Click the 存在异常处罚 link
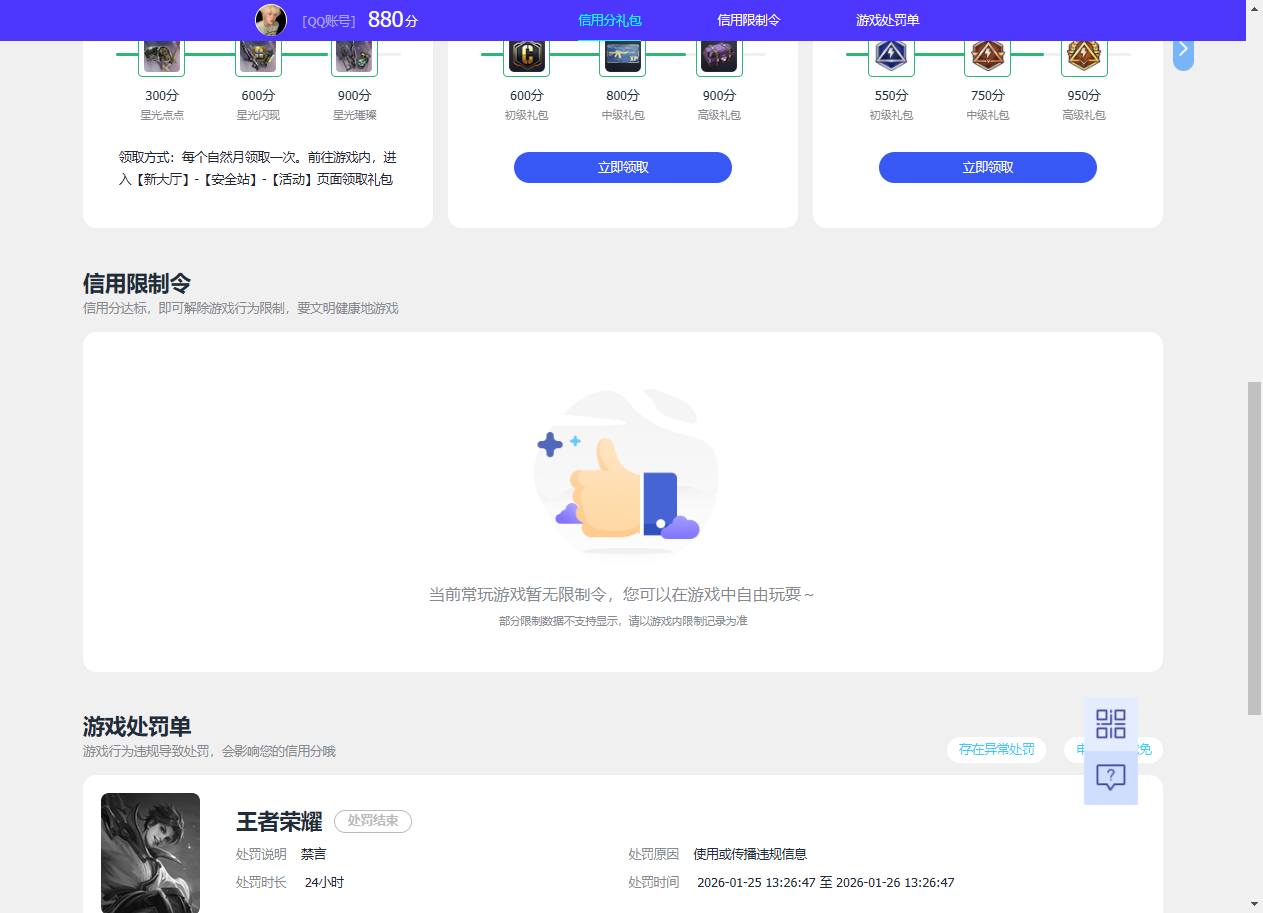The width and height of the screenshot is (1263, 913). click(x=995, y=749)
